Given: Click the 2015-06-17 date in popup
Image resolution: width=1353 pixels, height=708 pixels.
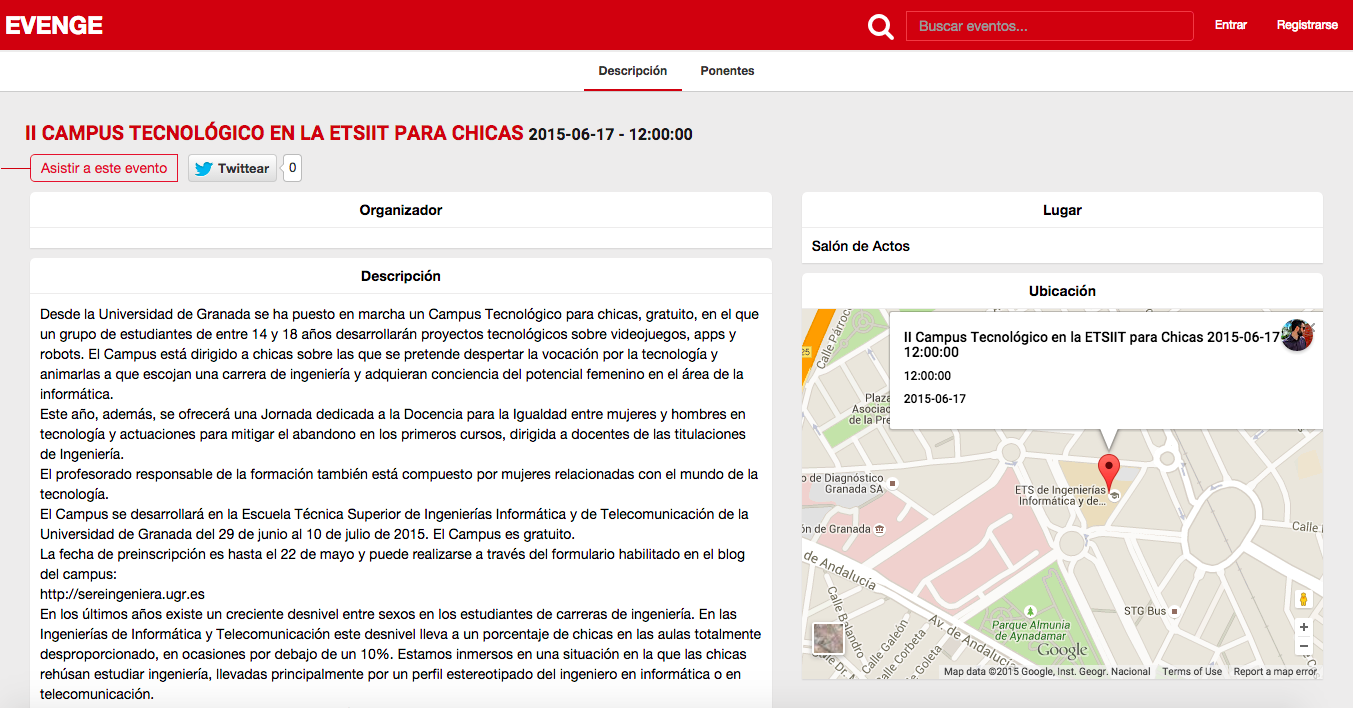Looking at the screenshot, I should coord(935,399).
